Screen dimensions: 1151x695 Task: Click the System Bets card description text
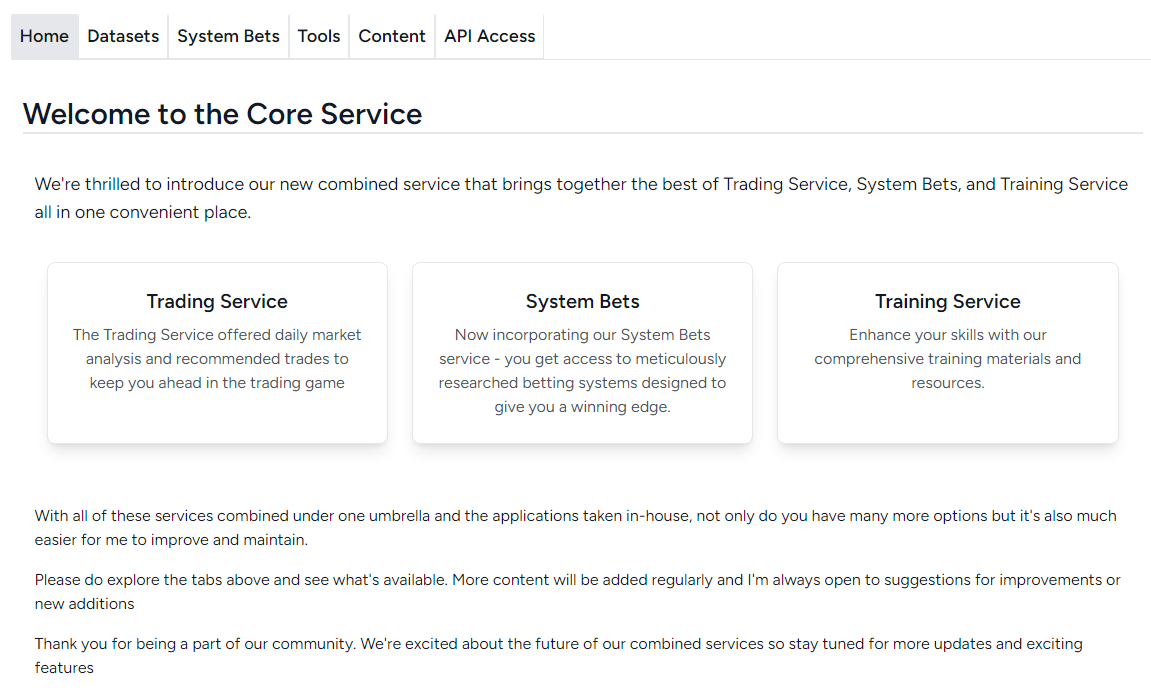(582, 371)
